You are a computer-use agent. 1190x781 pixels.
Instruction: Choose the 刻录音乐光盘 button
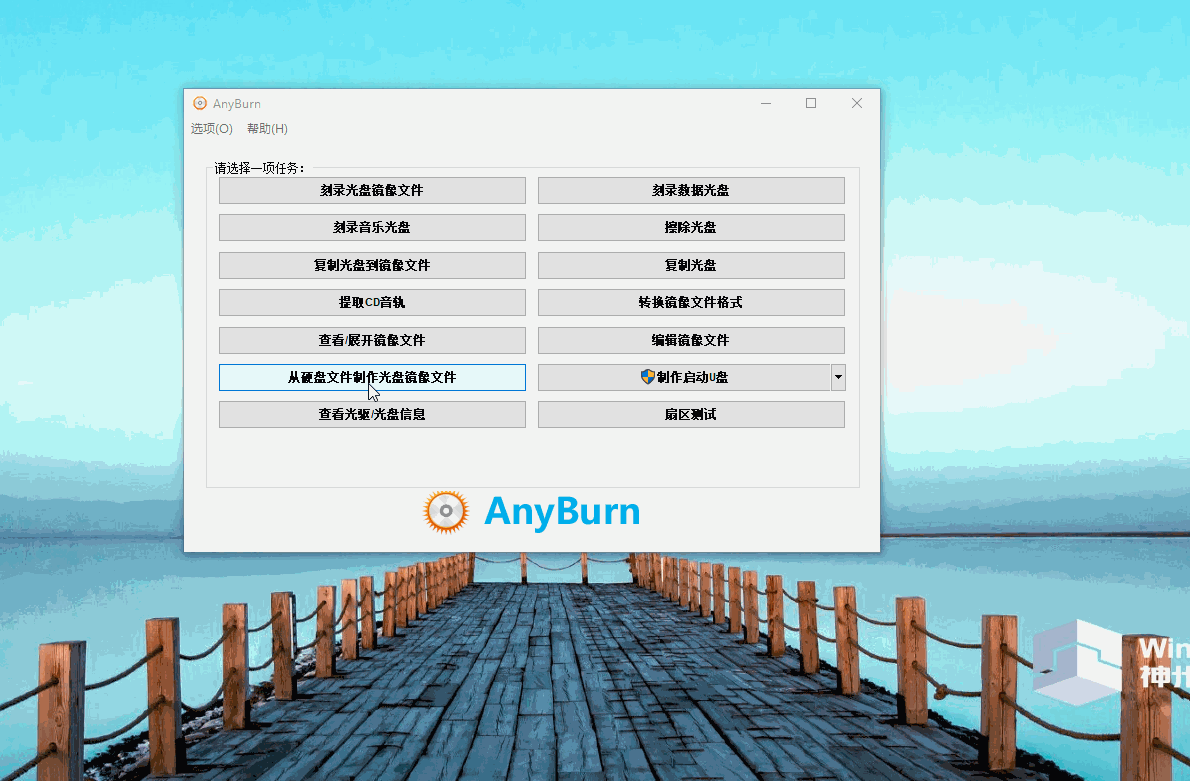372,228
